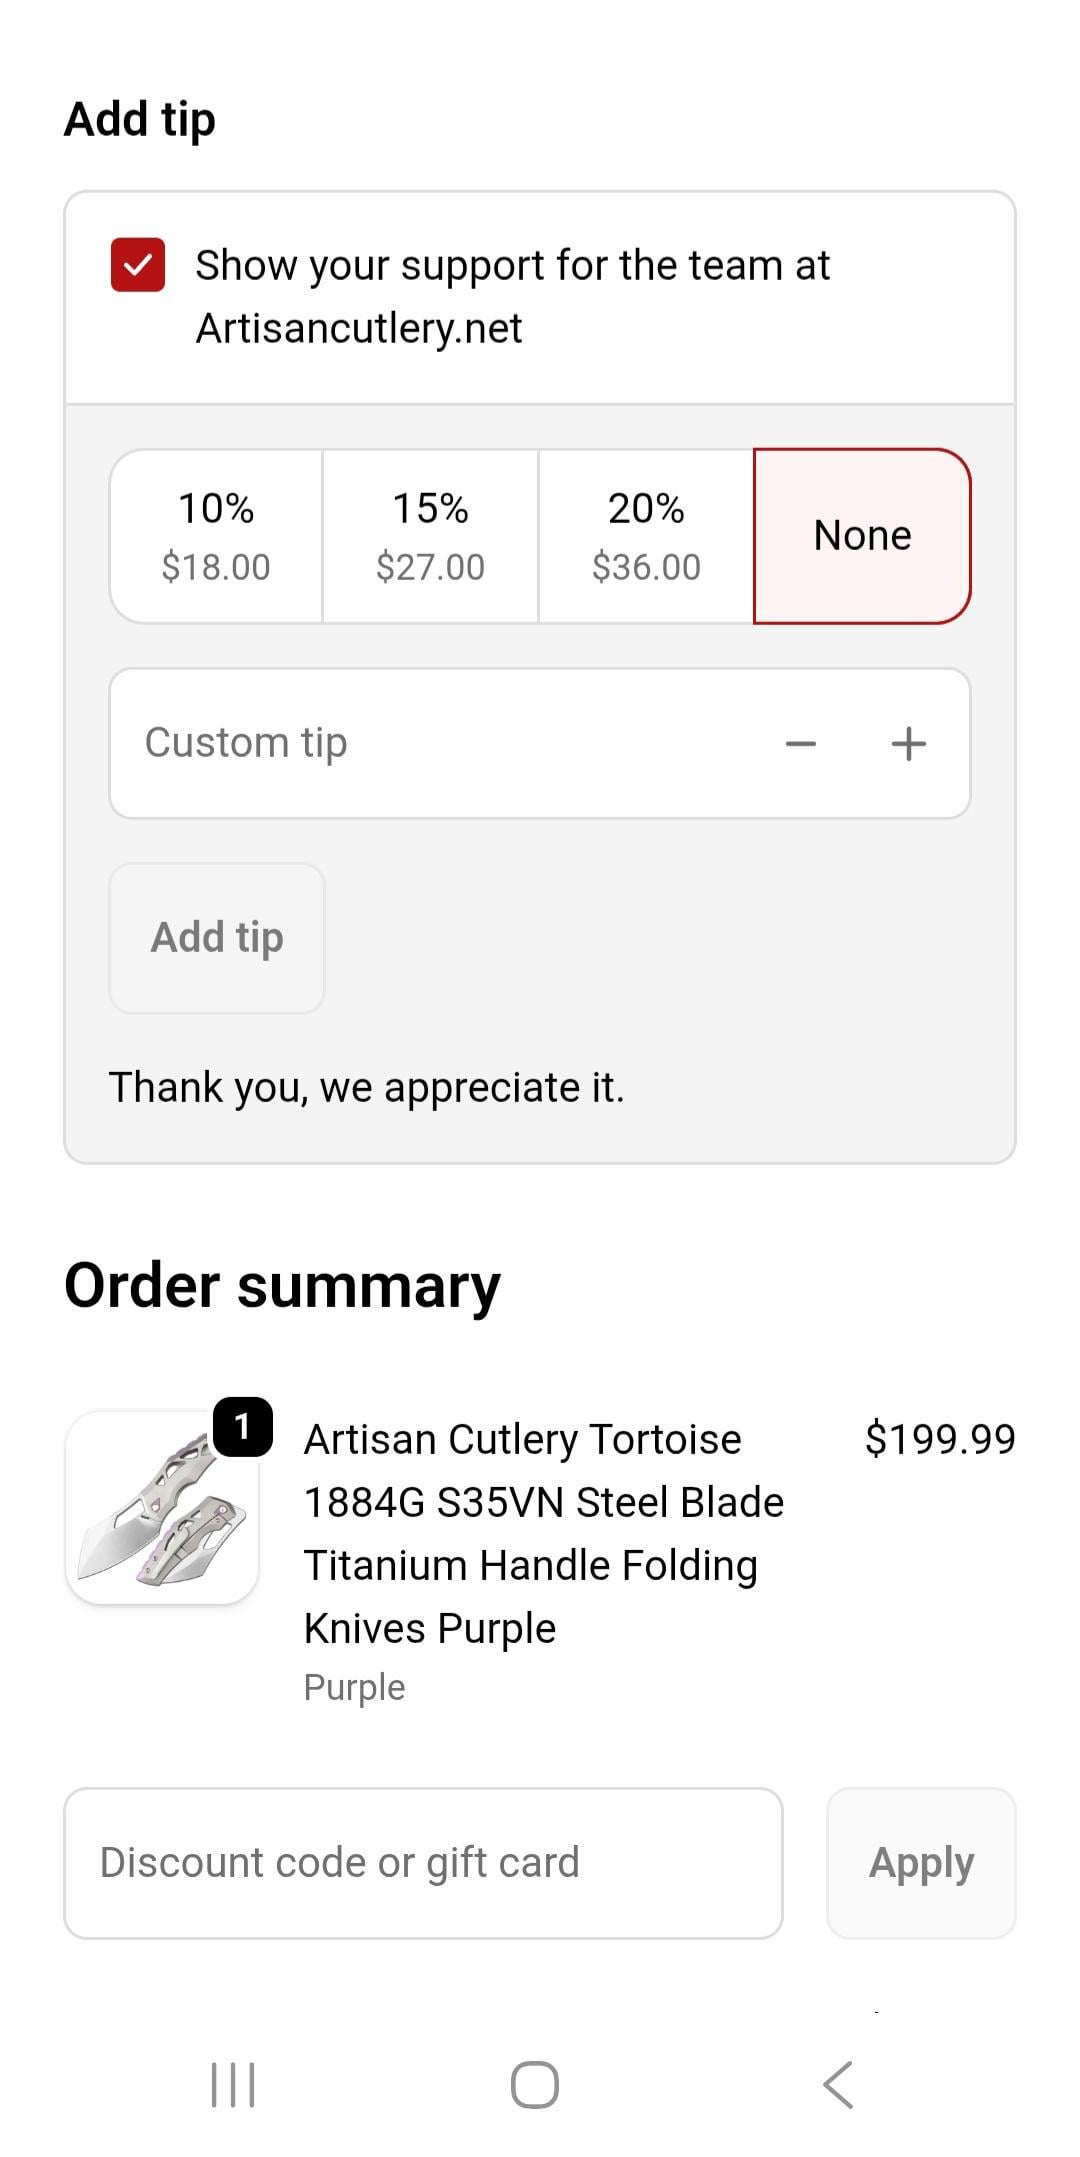Tap the Android home navigation icon
This screenshot has height=2157, width=1080.
(535, 2085)
